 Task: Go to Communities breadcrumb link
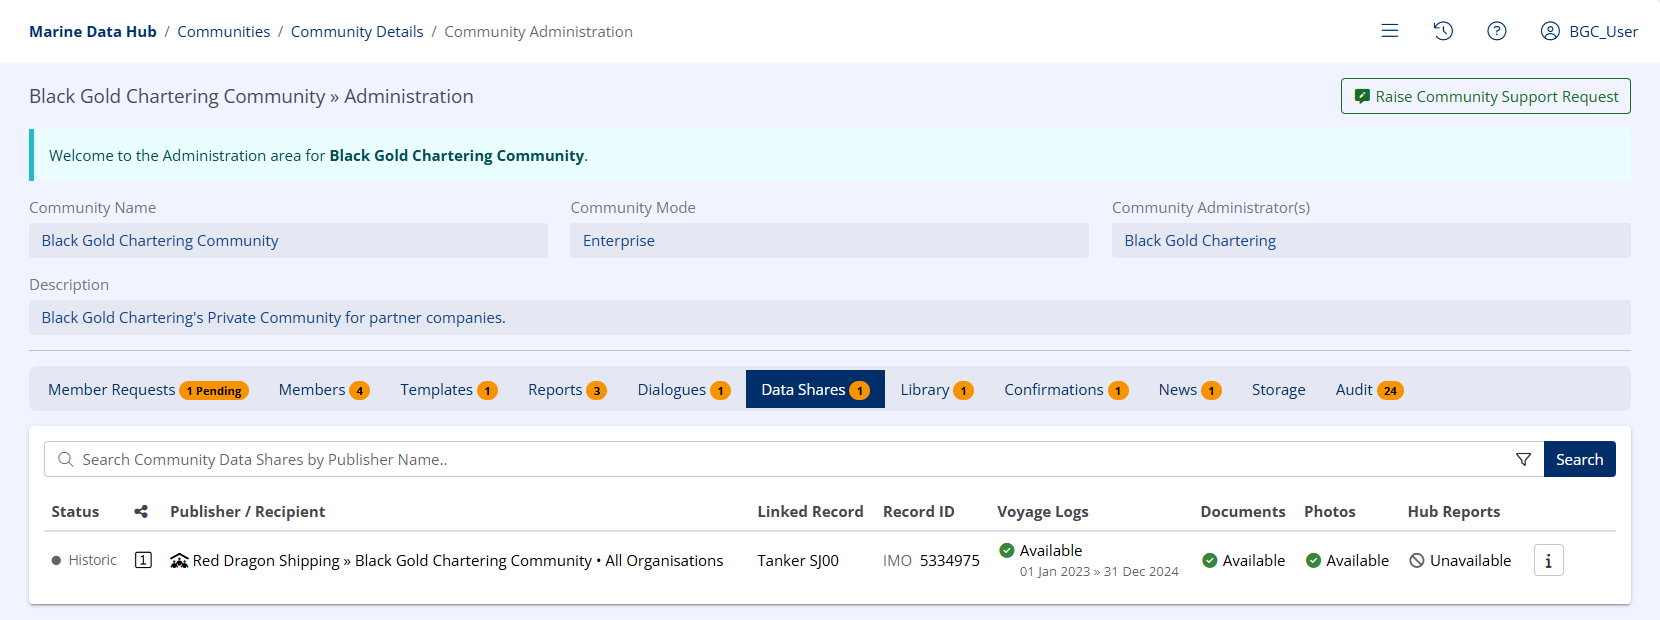223,32
